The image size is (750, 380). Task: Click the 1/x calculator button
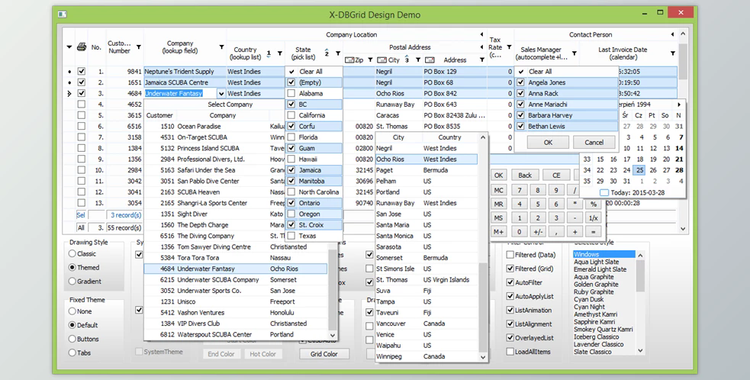(593, 218)
